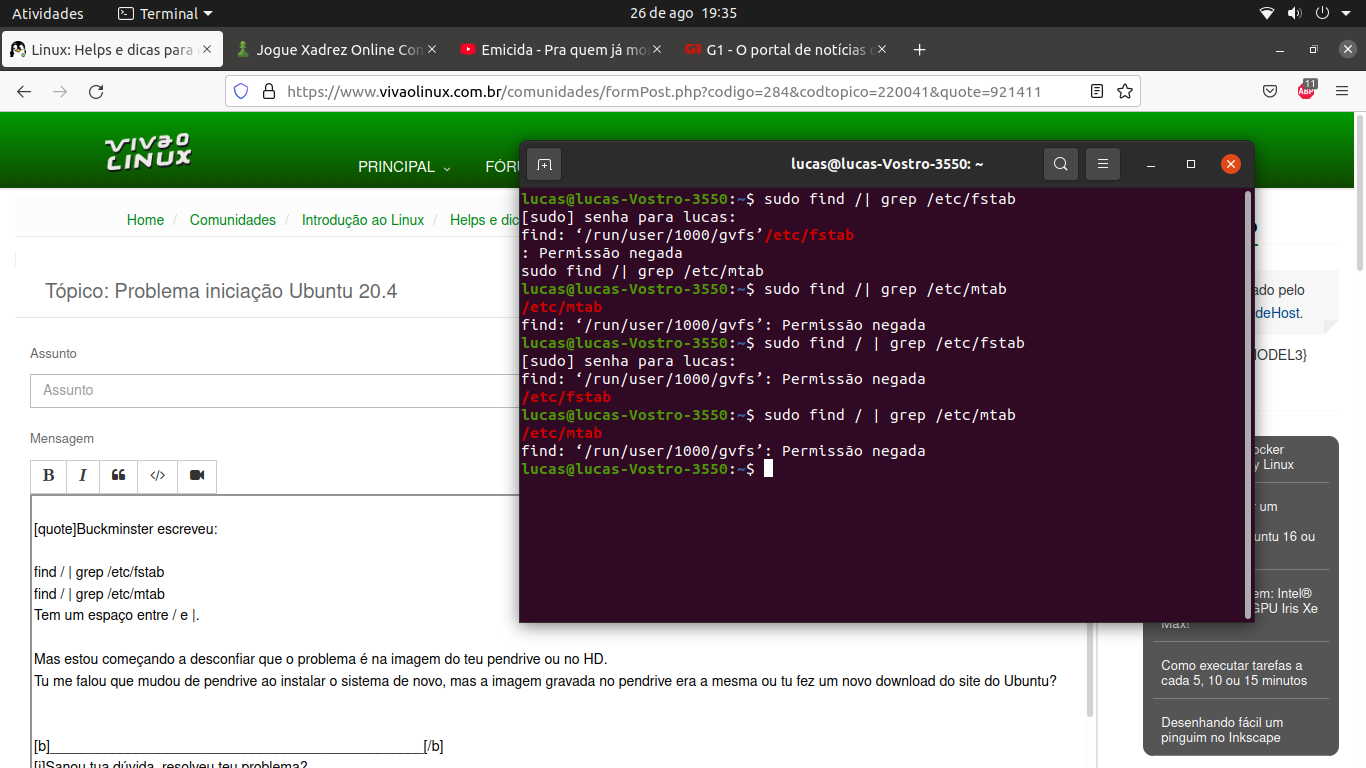
Task: Click the tracking protection shield icon
Action: point(240,91)
